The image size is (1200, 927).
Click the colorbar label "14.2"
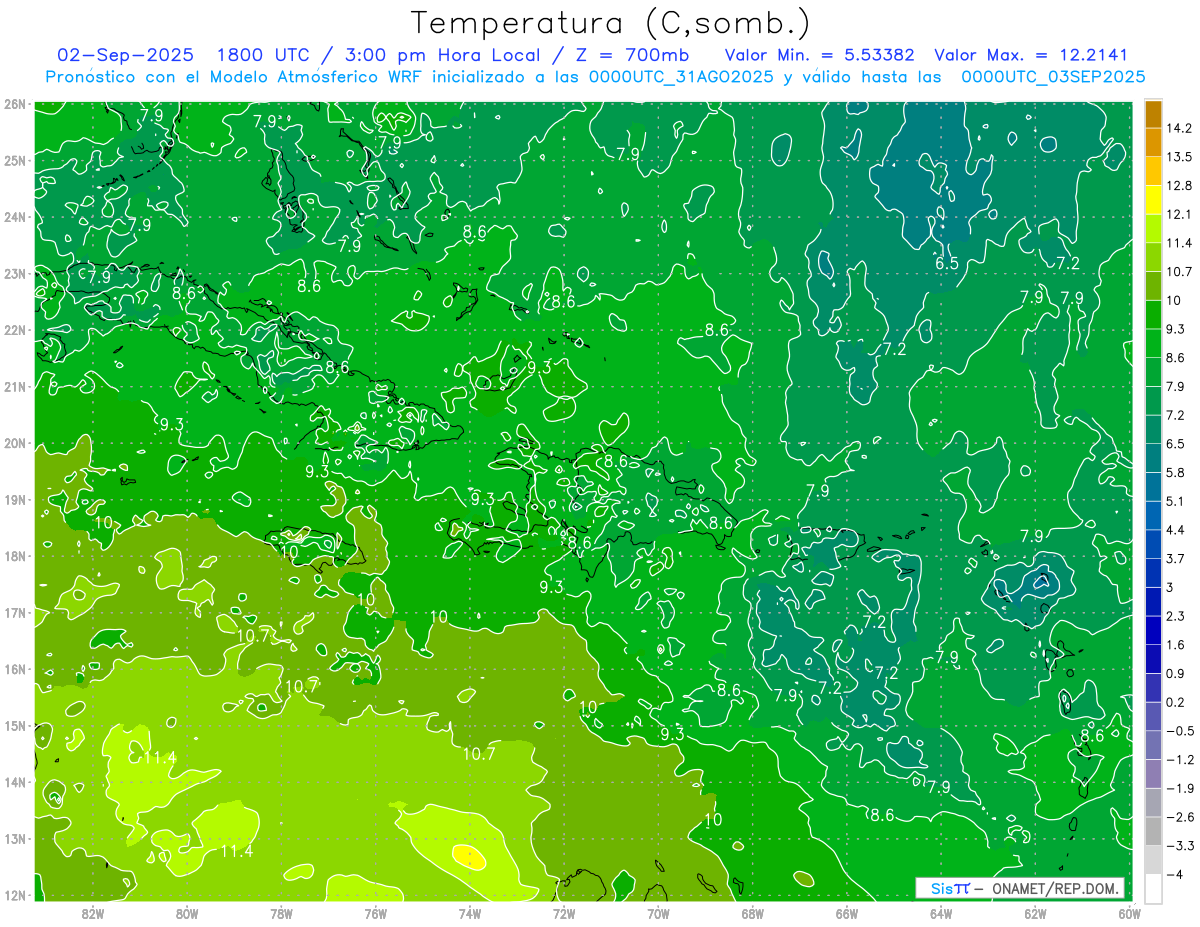(1179, 128)
